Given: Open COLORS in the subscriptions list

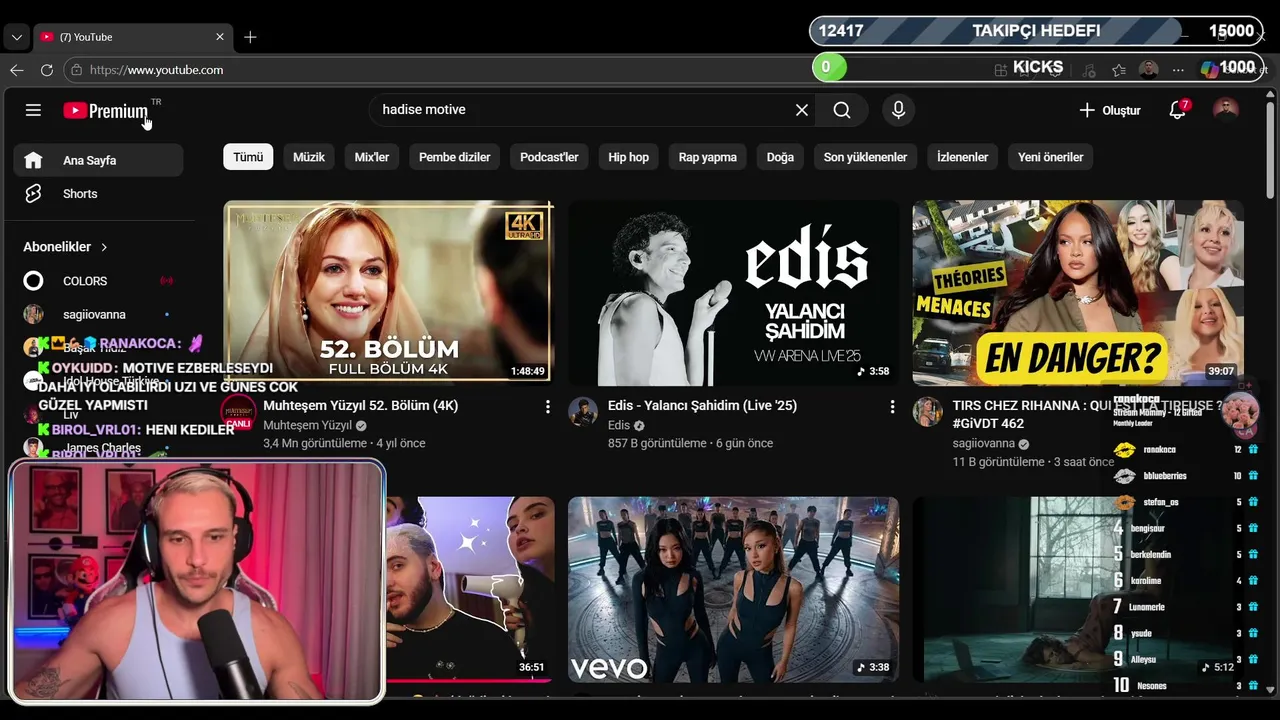Looking at the screenshot, I should click(85, 281).
